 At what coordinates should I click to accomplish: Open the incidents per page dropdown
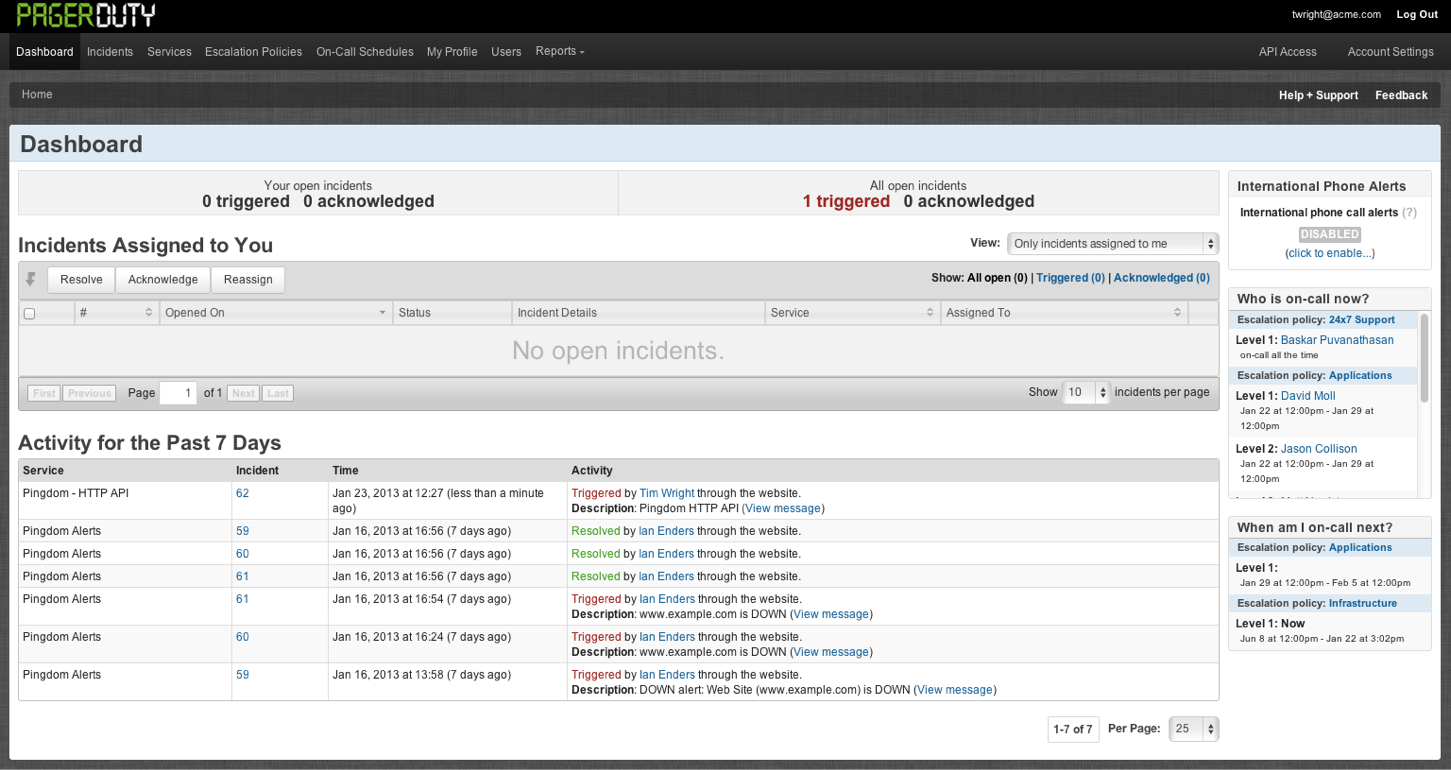(x=1086, y=392)
